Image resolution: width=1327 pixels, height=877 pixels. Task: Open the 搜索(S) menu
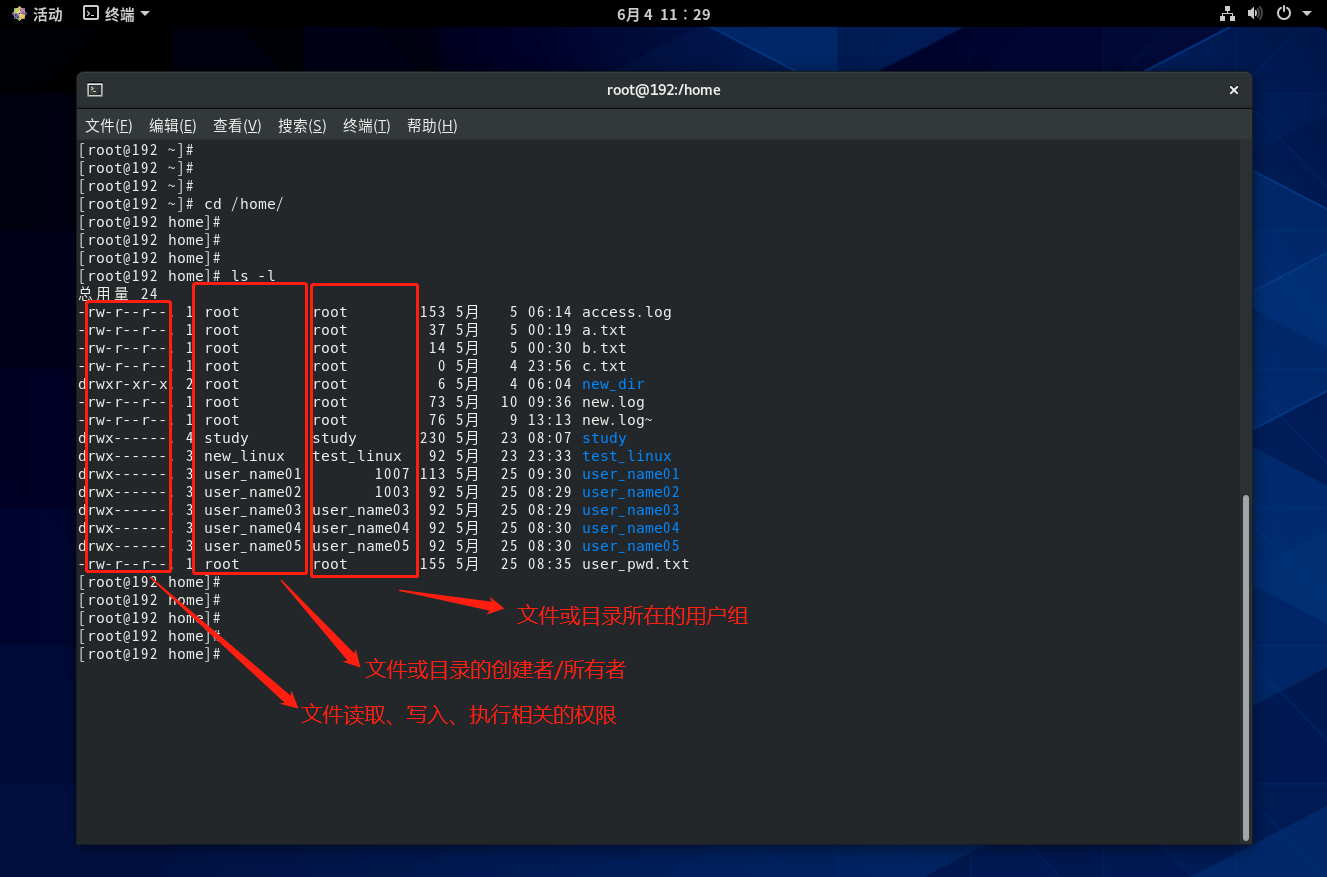click(x=302, y=125)
